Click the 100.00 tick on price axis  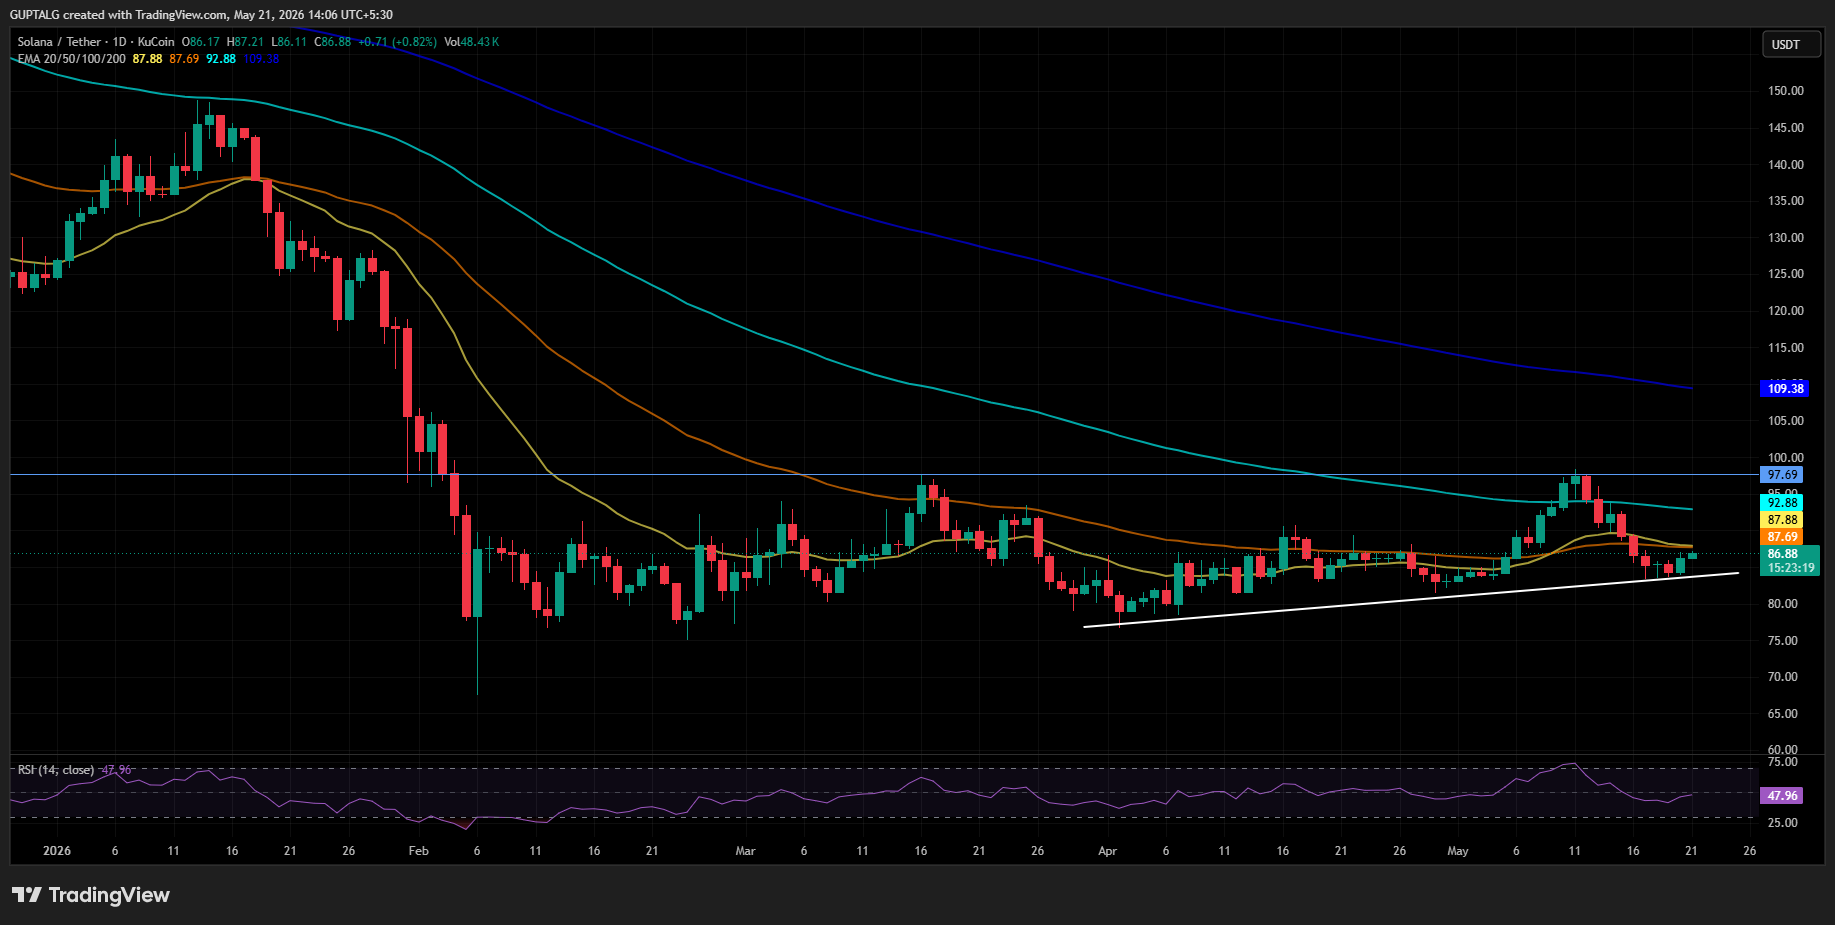point(1785,458)
